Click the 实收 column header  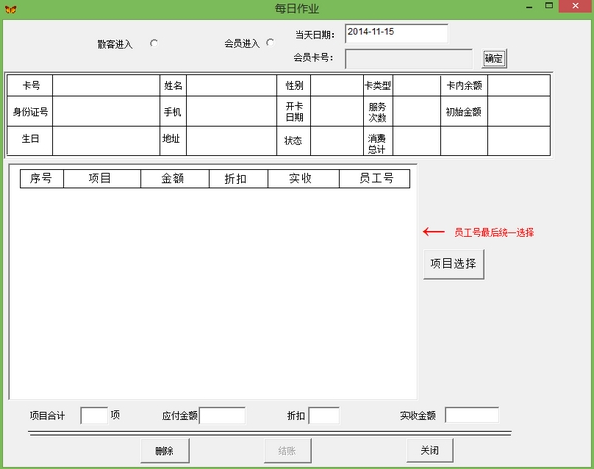pos(303,178)
